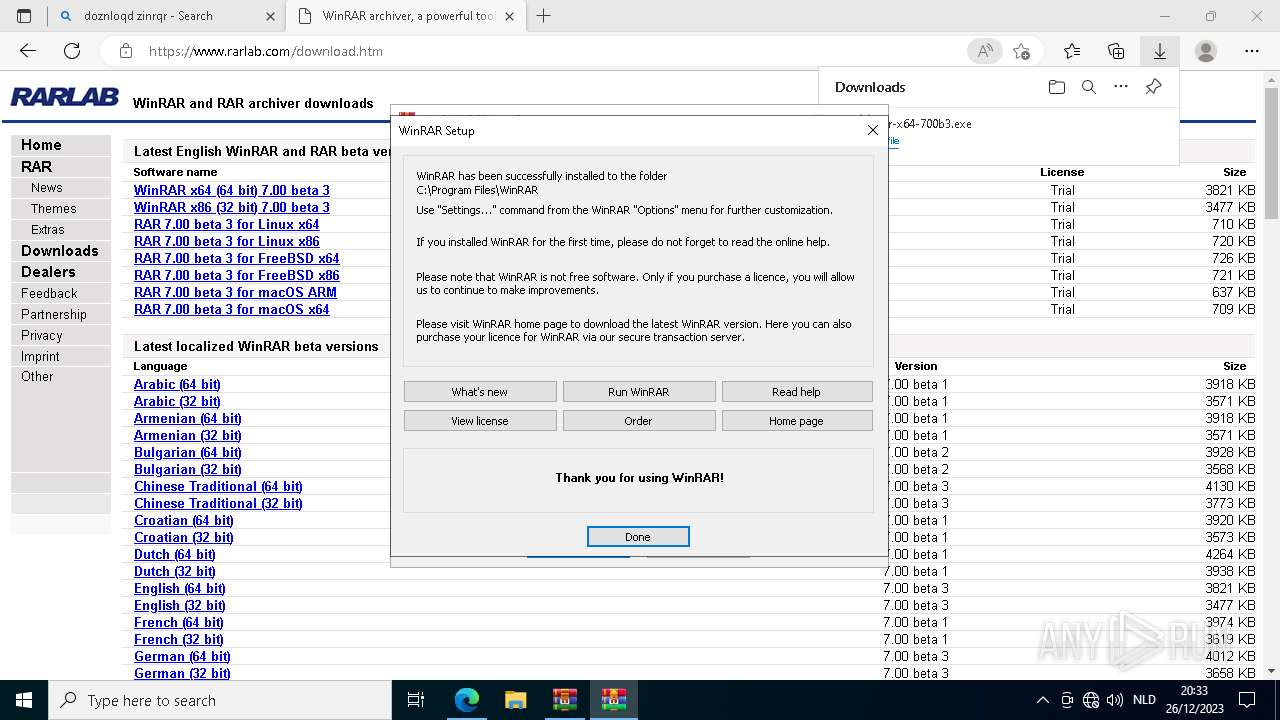This screenshot has width=1280, height=720.
Task: Open Microsoft Edge from taskbar
Action: (467, 700)
